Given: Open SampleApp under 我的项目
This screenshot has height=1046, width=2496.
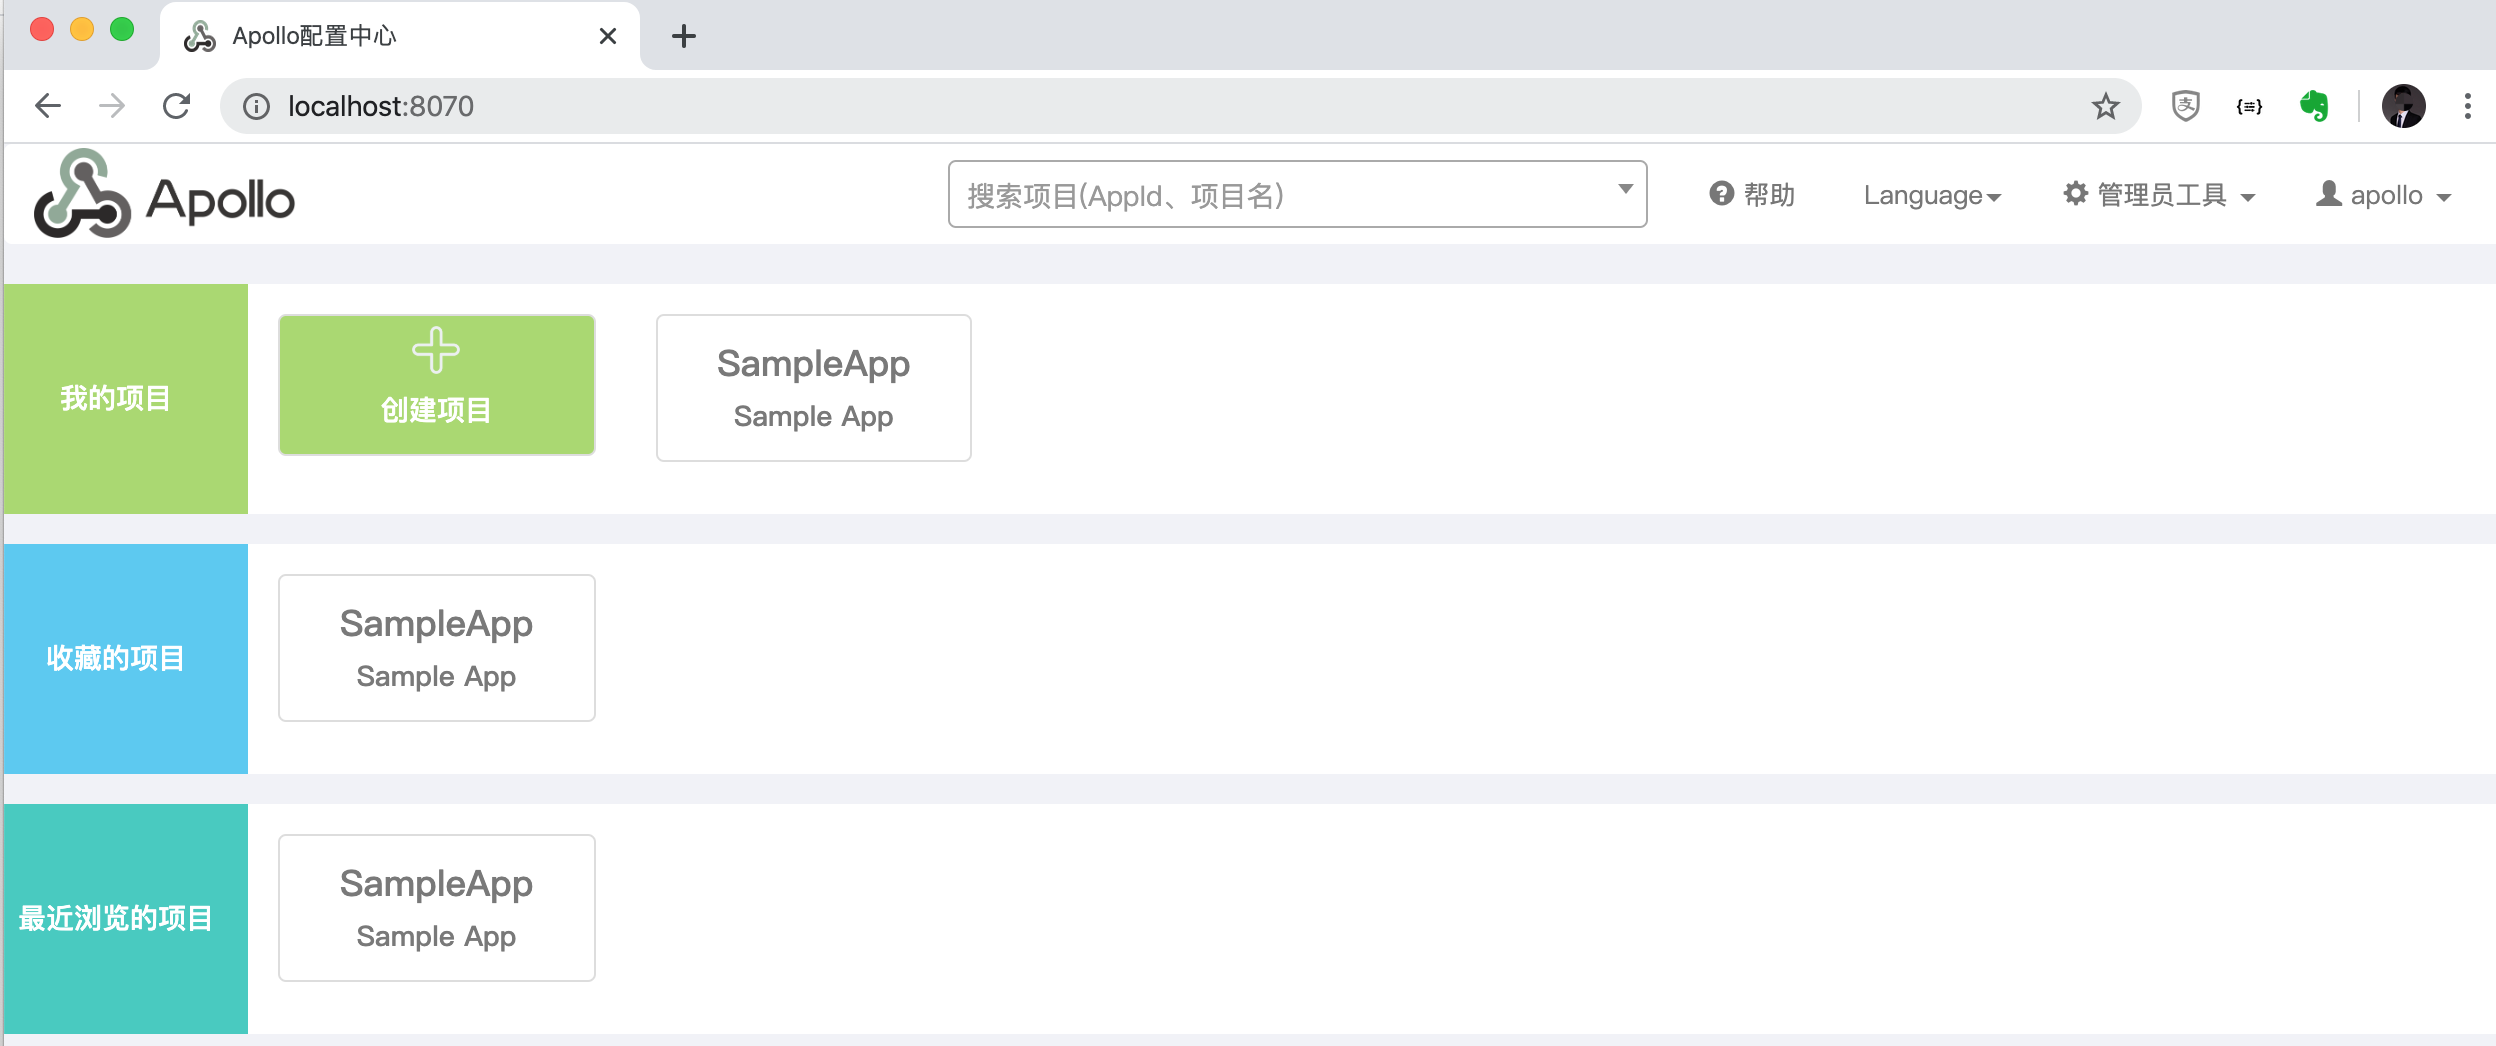Looking at the screenshot, I should pos(813,388).
